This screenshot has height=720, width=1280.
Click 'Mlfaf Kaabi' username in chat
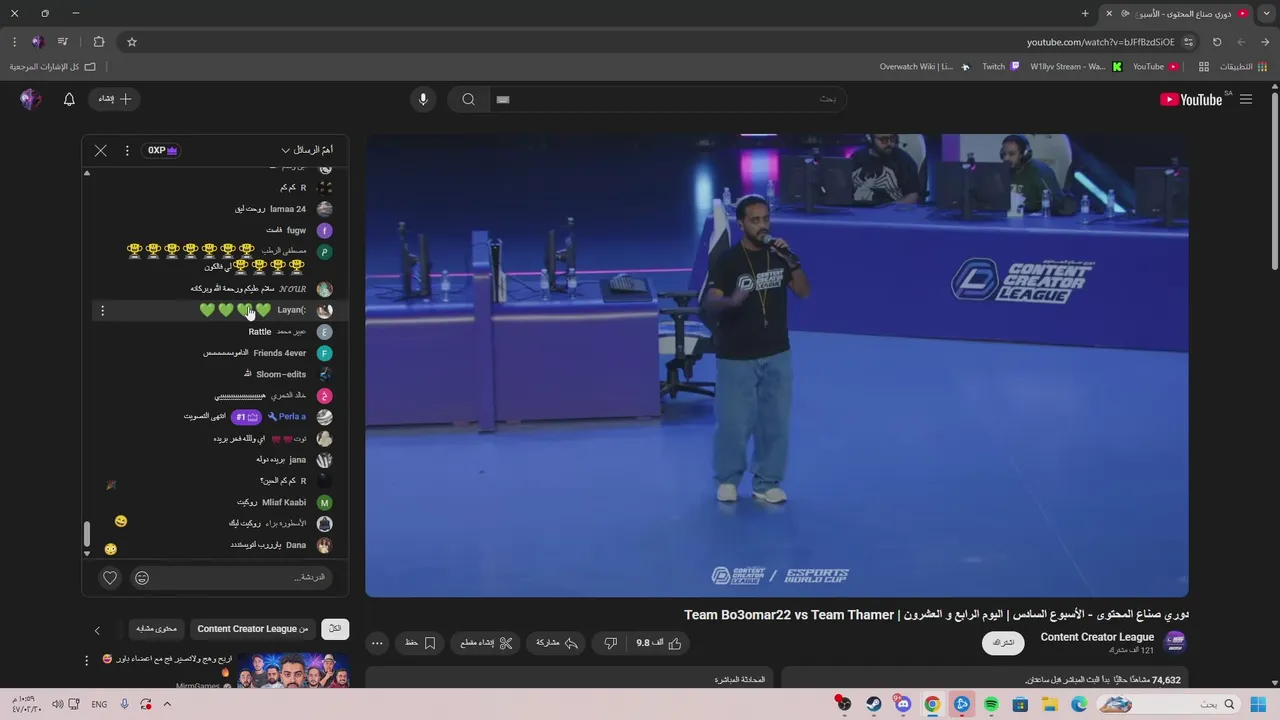284,502
